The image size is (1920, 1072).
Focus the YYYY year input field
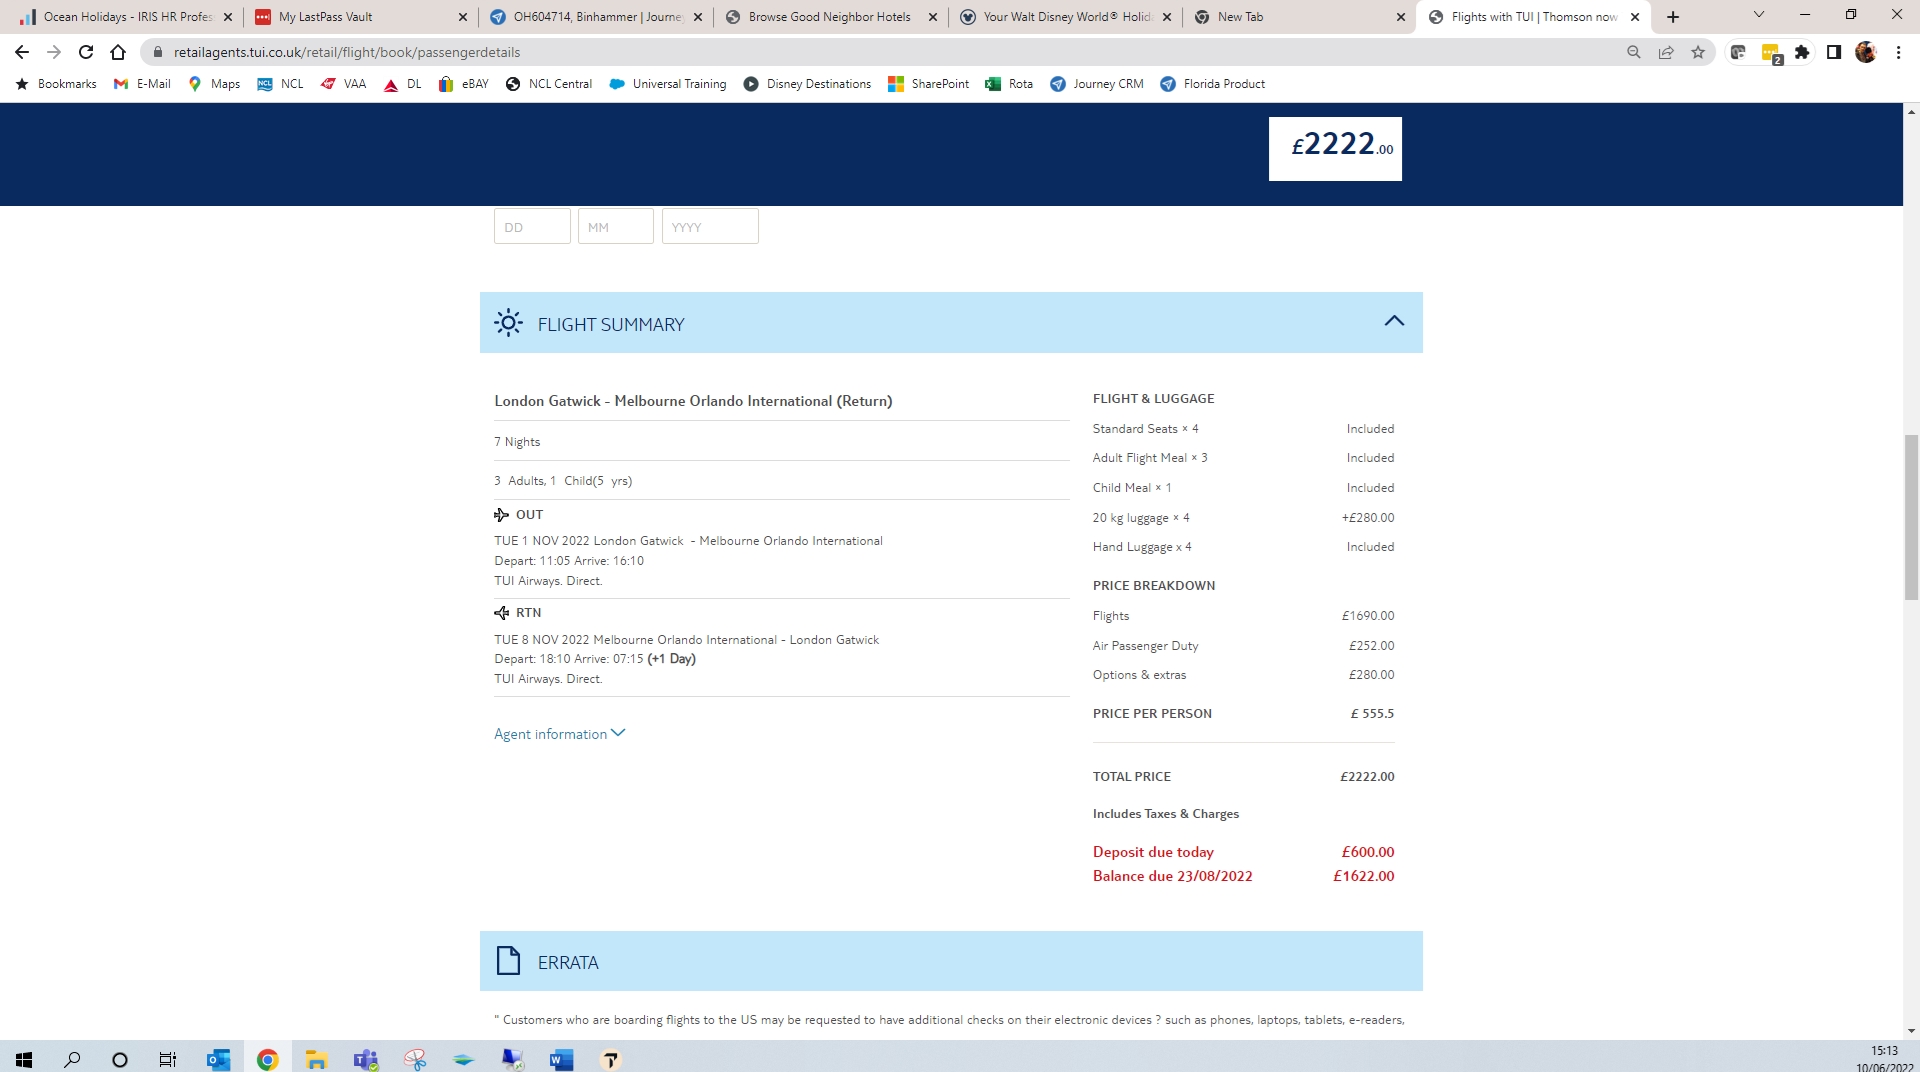click(710, 226)
